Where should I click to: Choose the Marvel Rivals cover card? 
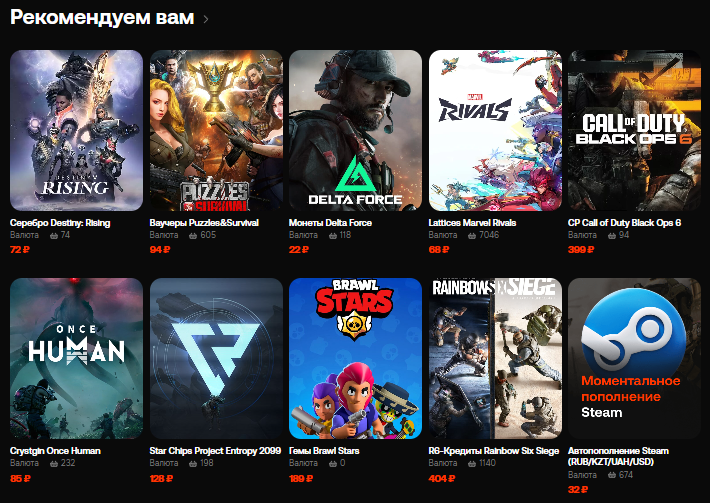[495, 130]
